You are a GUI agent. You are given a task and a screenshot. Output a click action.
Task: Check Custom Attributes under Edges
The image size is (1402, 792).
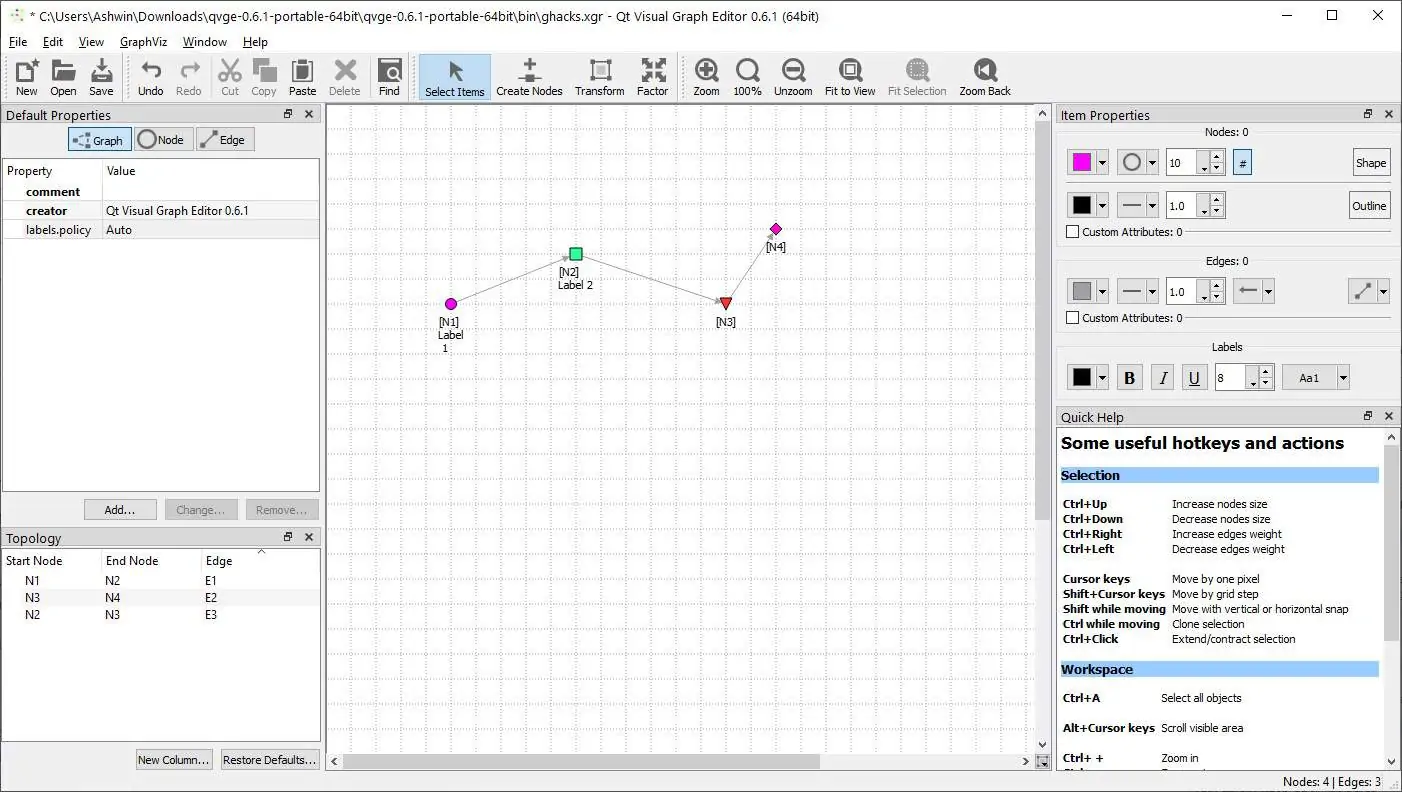click(x=1073, y=318)
